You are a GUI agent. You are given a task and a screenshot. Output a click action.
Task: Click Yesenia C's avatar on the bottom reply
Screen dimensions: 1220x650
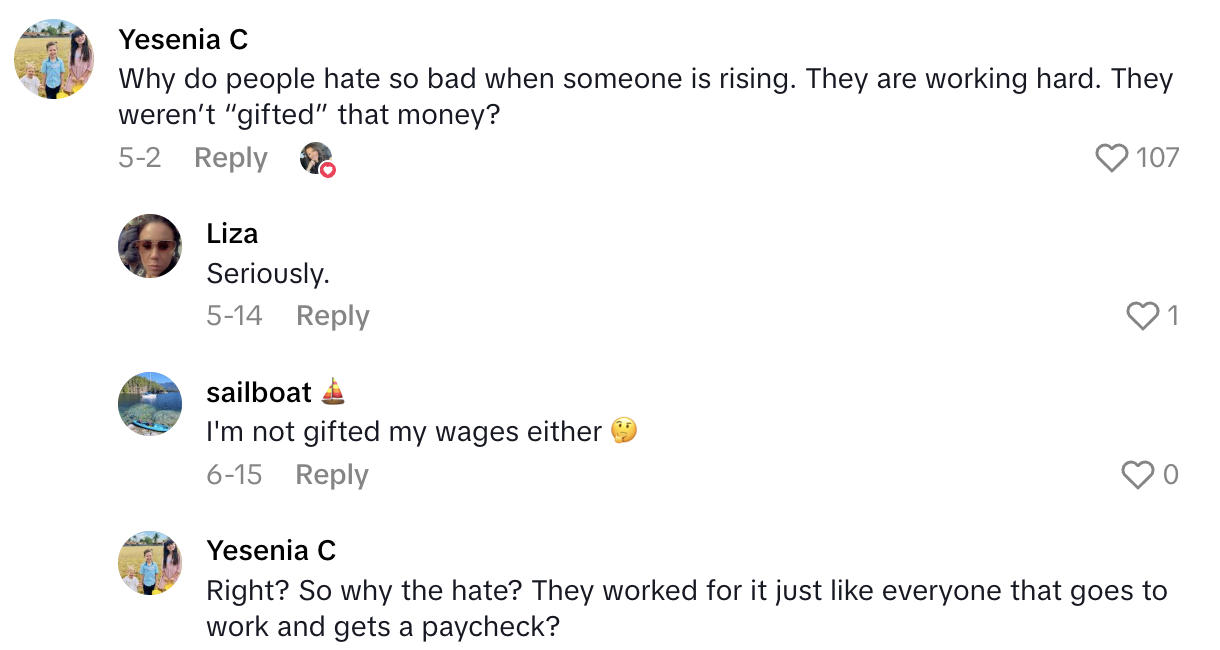[150, 562]
